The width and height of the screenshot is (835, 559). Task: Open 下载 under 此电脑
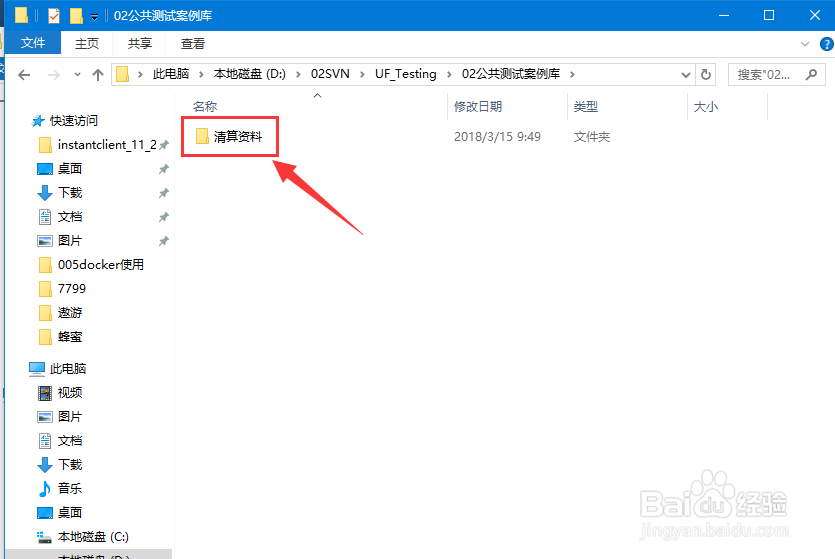(x=70, y=464)
